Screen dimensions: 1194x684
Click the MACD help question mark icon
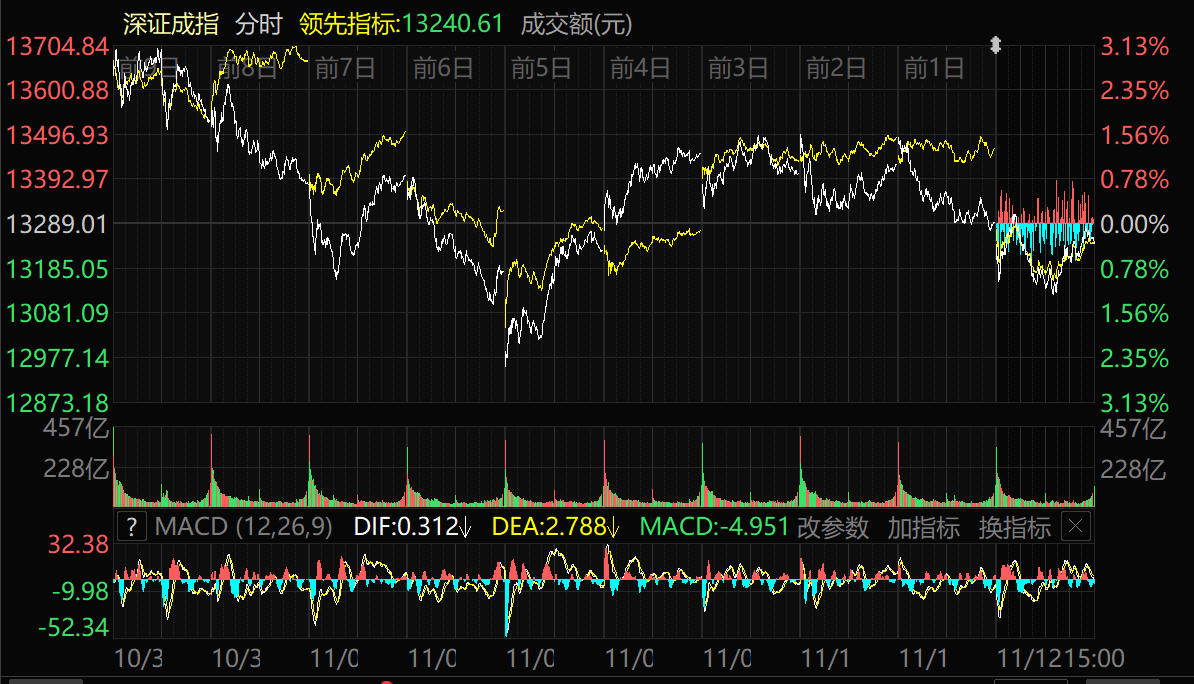(x=132, y=527)
